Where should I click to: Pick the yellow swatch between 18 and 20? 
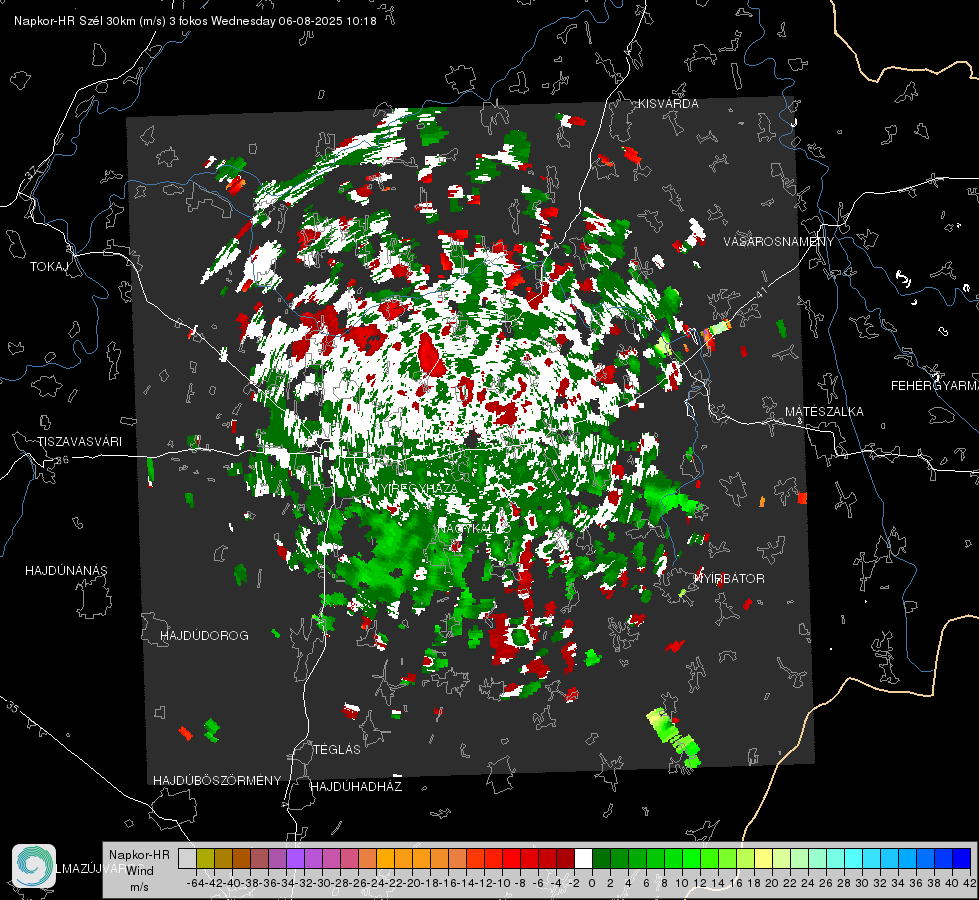[763, 858]
